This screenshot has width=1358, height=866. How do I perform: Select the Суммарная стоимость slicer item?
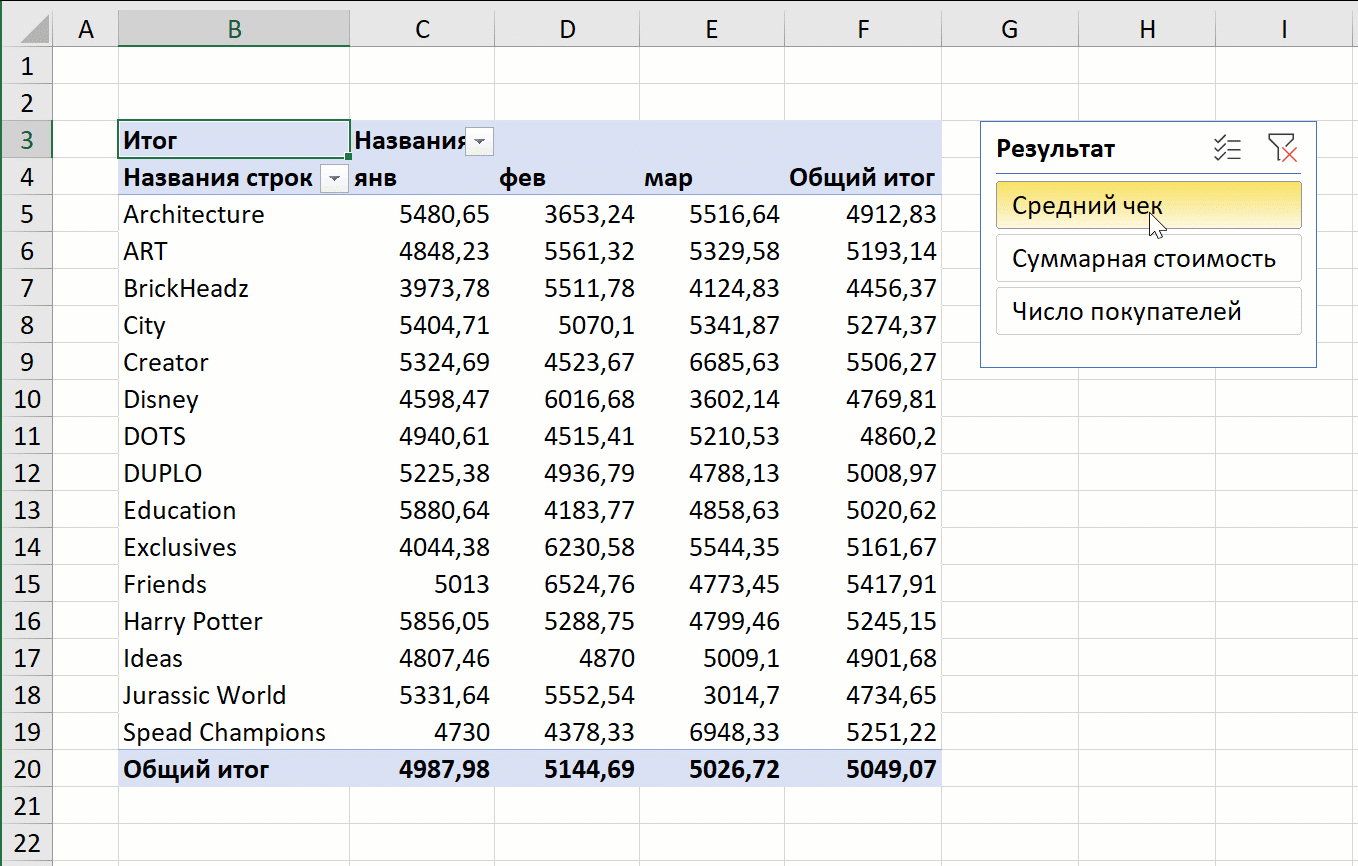click(1149, 258)
